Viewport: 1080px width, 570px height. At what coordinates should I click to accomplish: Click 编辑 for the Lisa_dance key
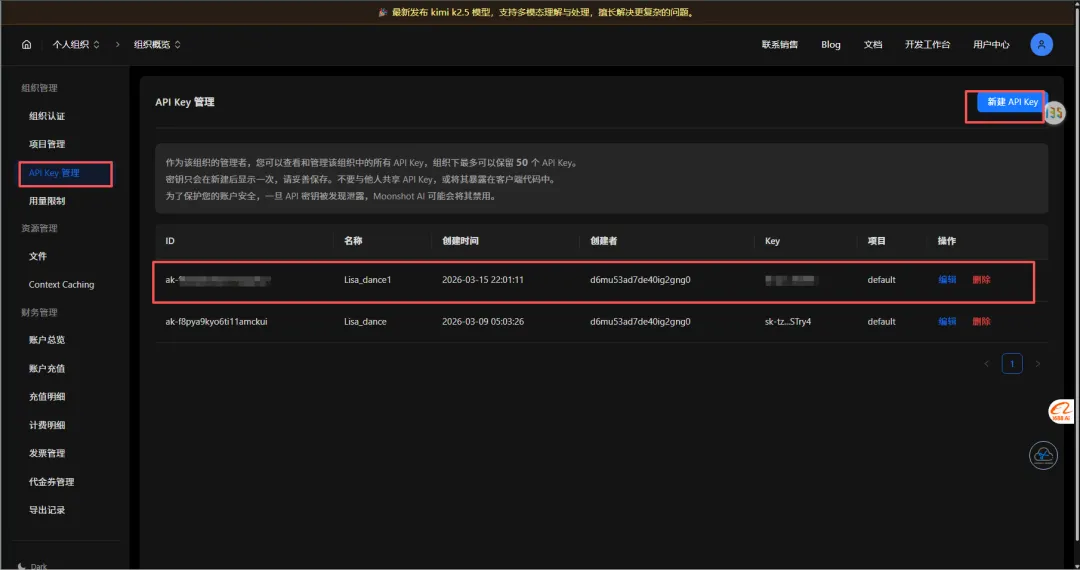click(947, 322)
